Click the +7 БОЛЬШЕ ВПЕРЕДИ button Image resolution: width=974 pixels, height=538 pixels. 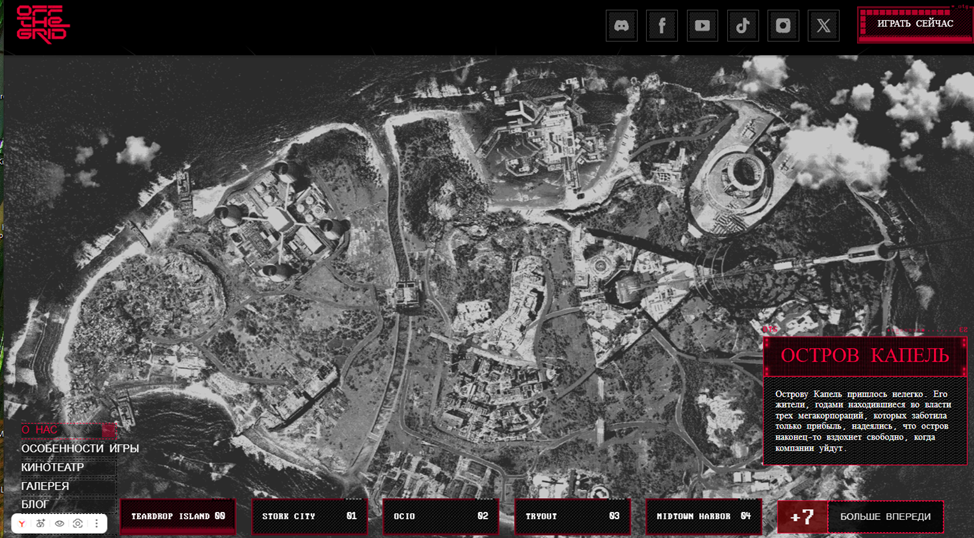861,517
